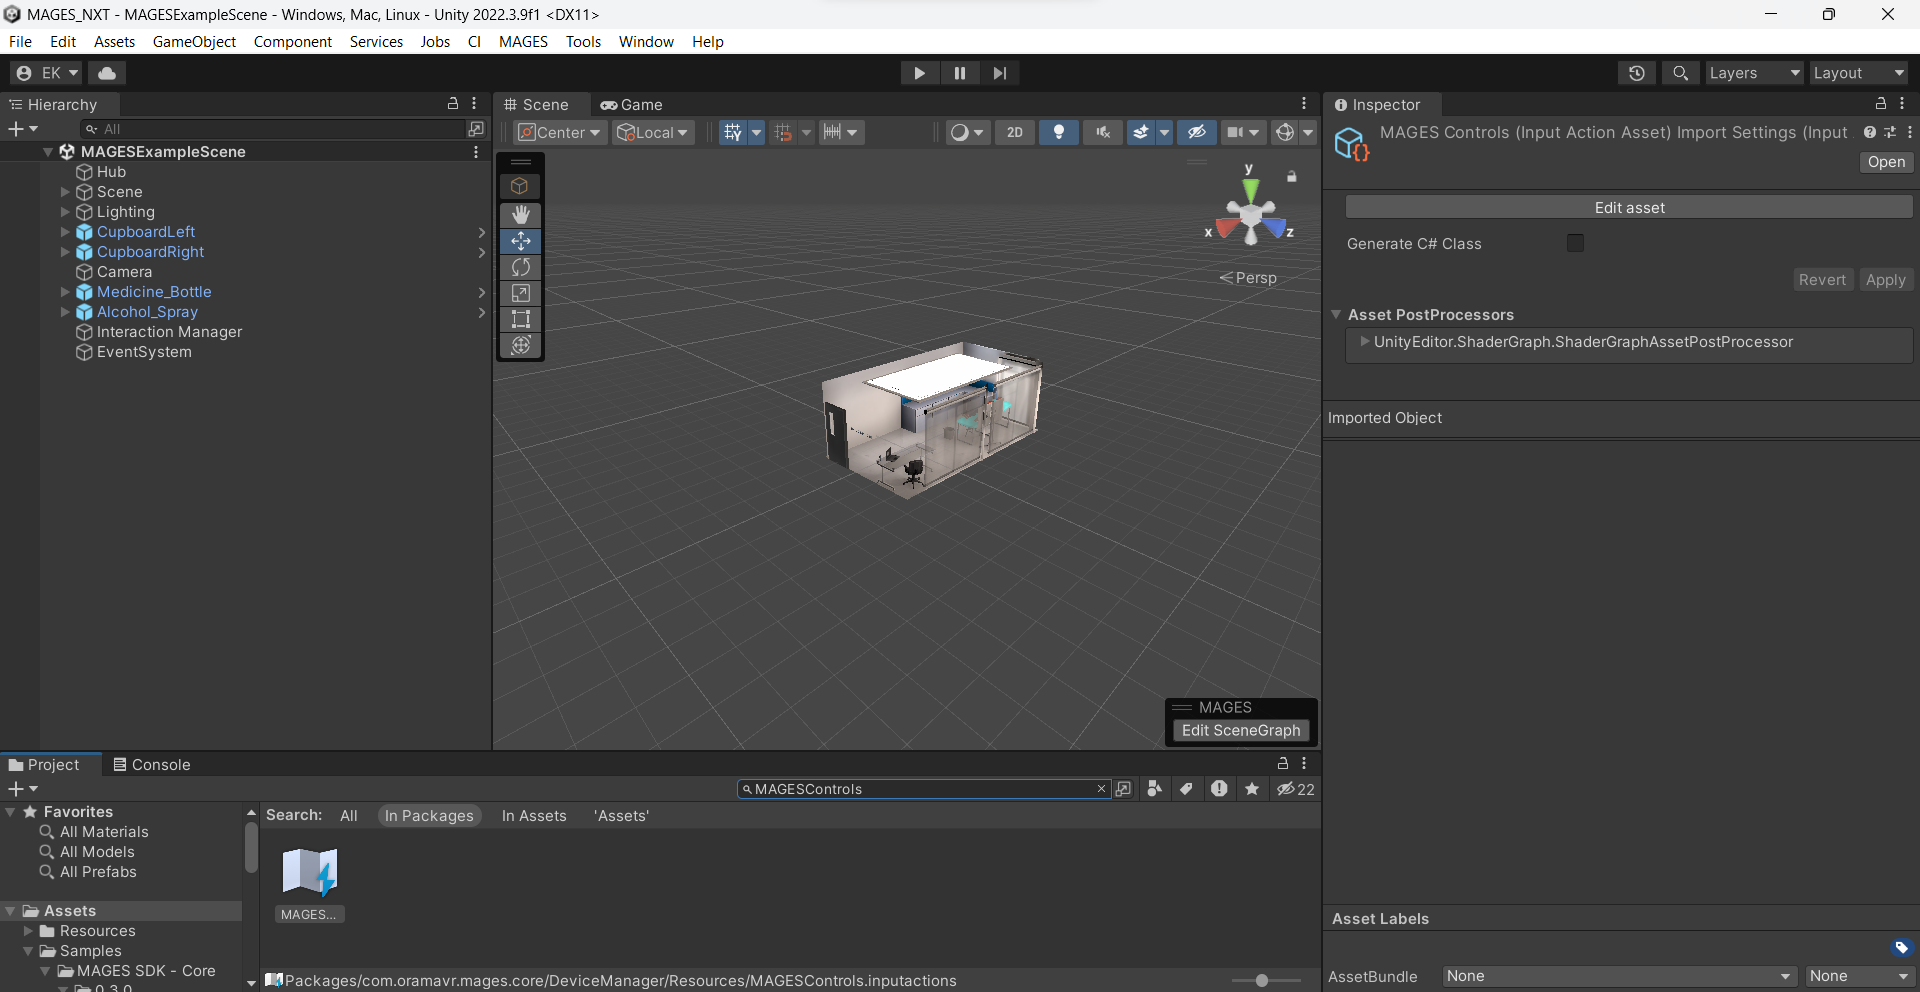Enable Generate C# Class checkbox
Viewport: 1920px width, 992px height.
click(1575, 243)
